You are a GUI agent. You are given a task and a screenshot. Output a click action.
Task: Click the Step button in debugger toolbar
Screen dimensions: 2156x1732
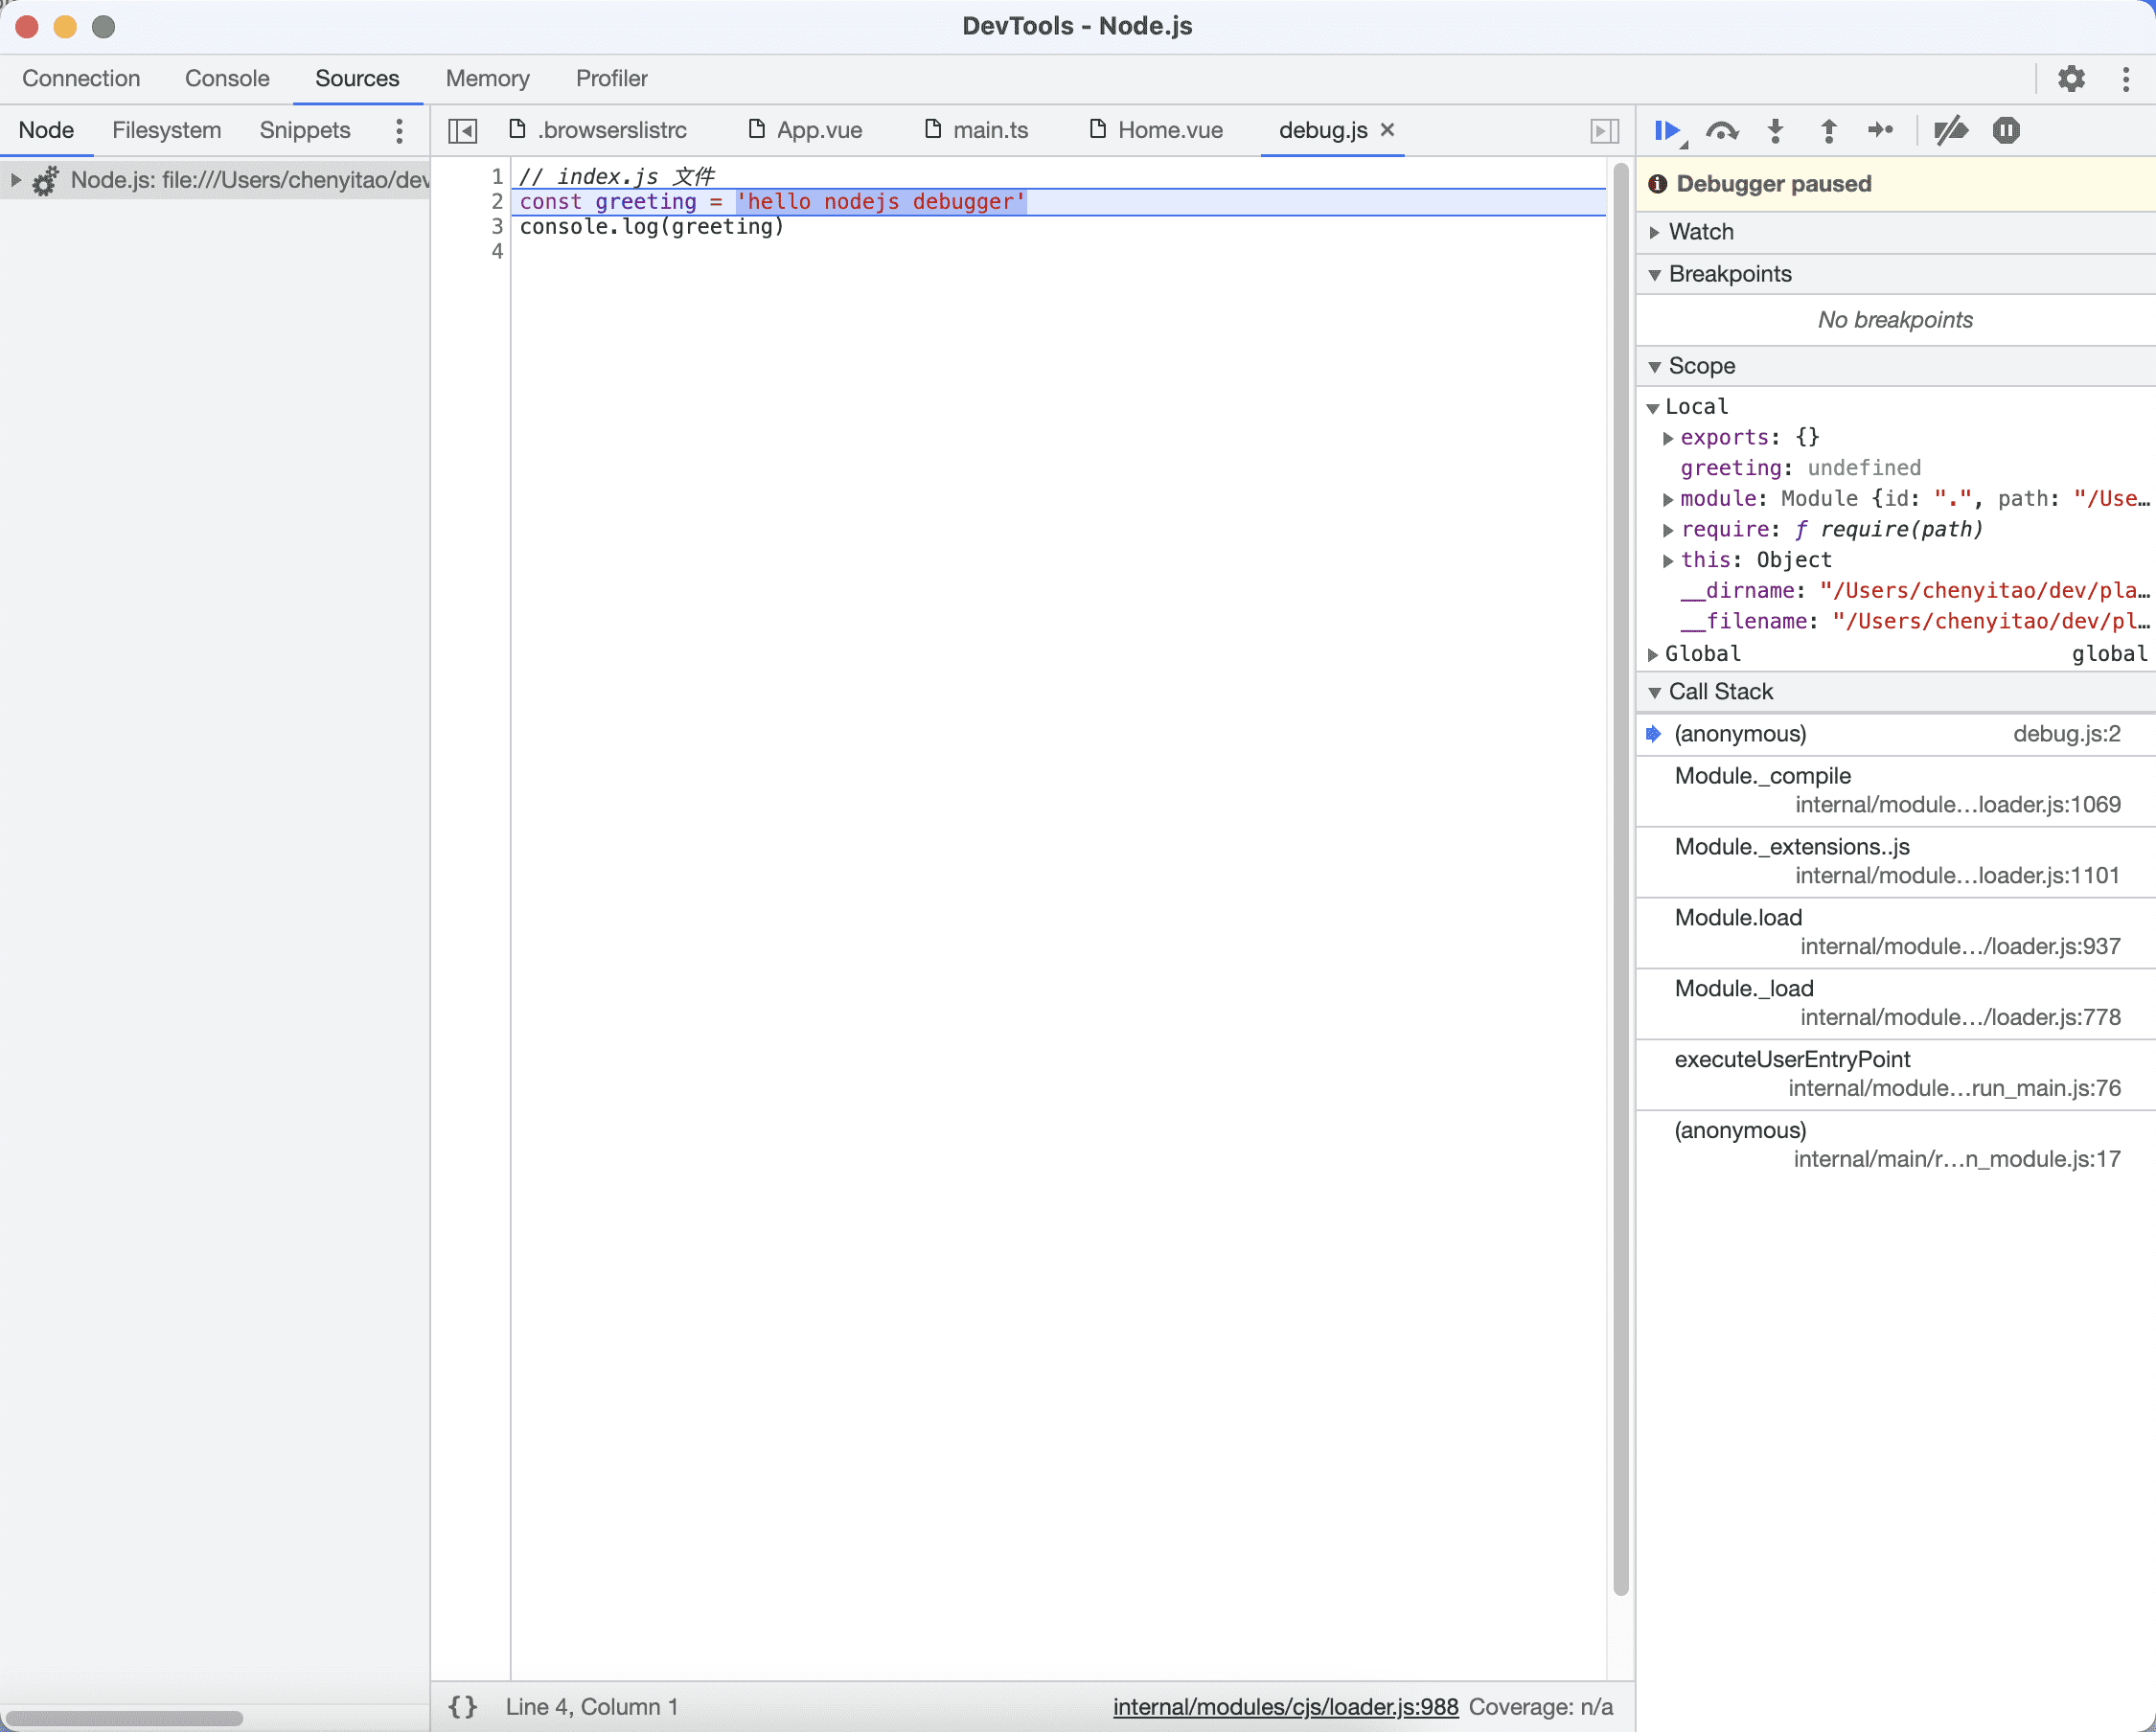1881,131
